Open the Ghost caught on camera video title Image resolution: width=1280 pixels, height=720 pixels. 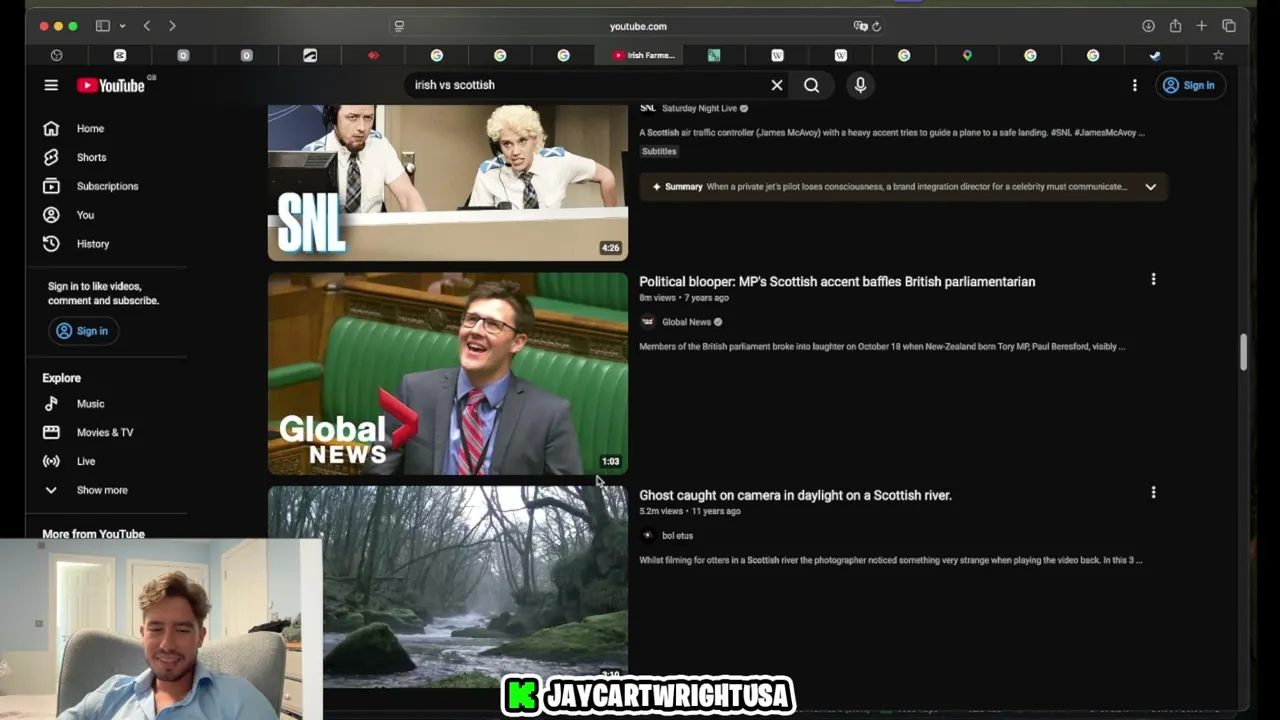pyautogui.click(x=795, y=495)
